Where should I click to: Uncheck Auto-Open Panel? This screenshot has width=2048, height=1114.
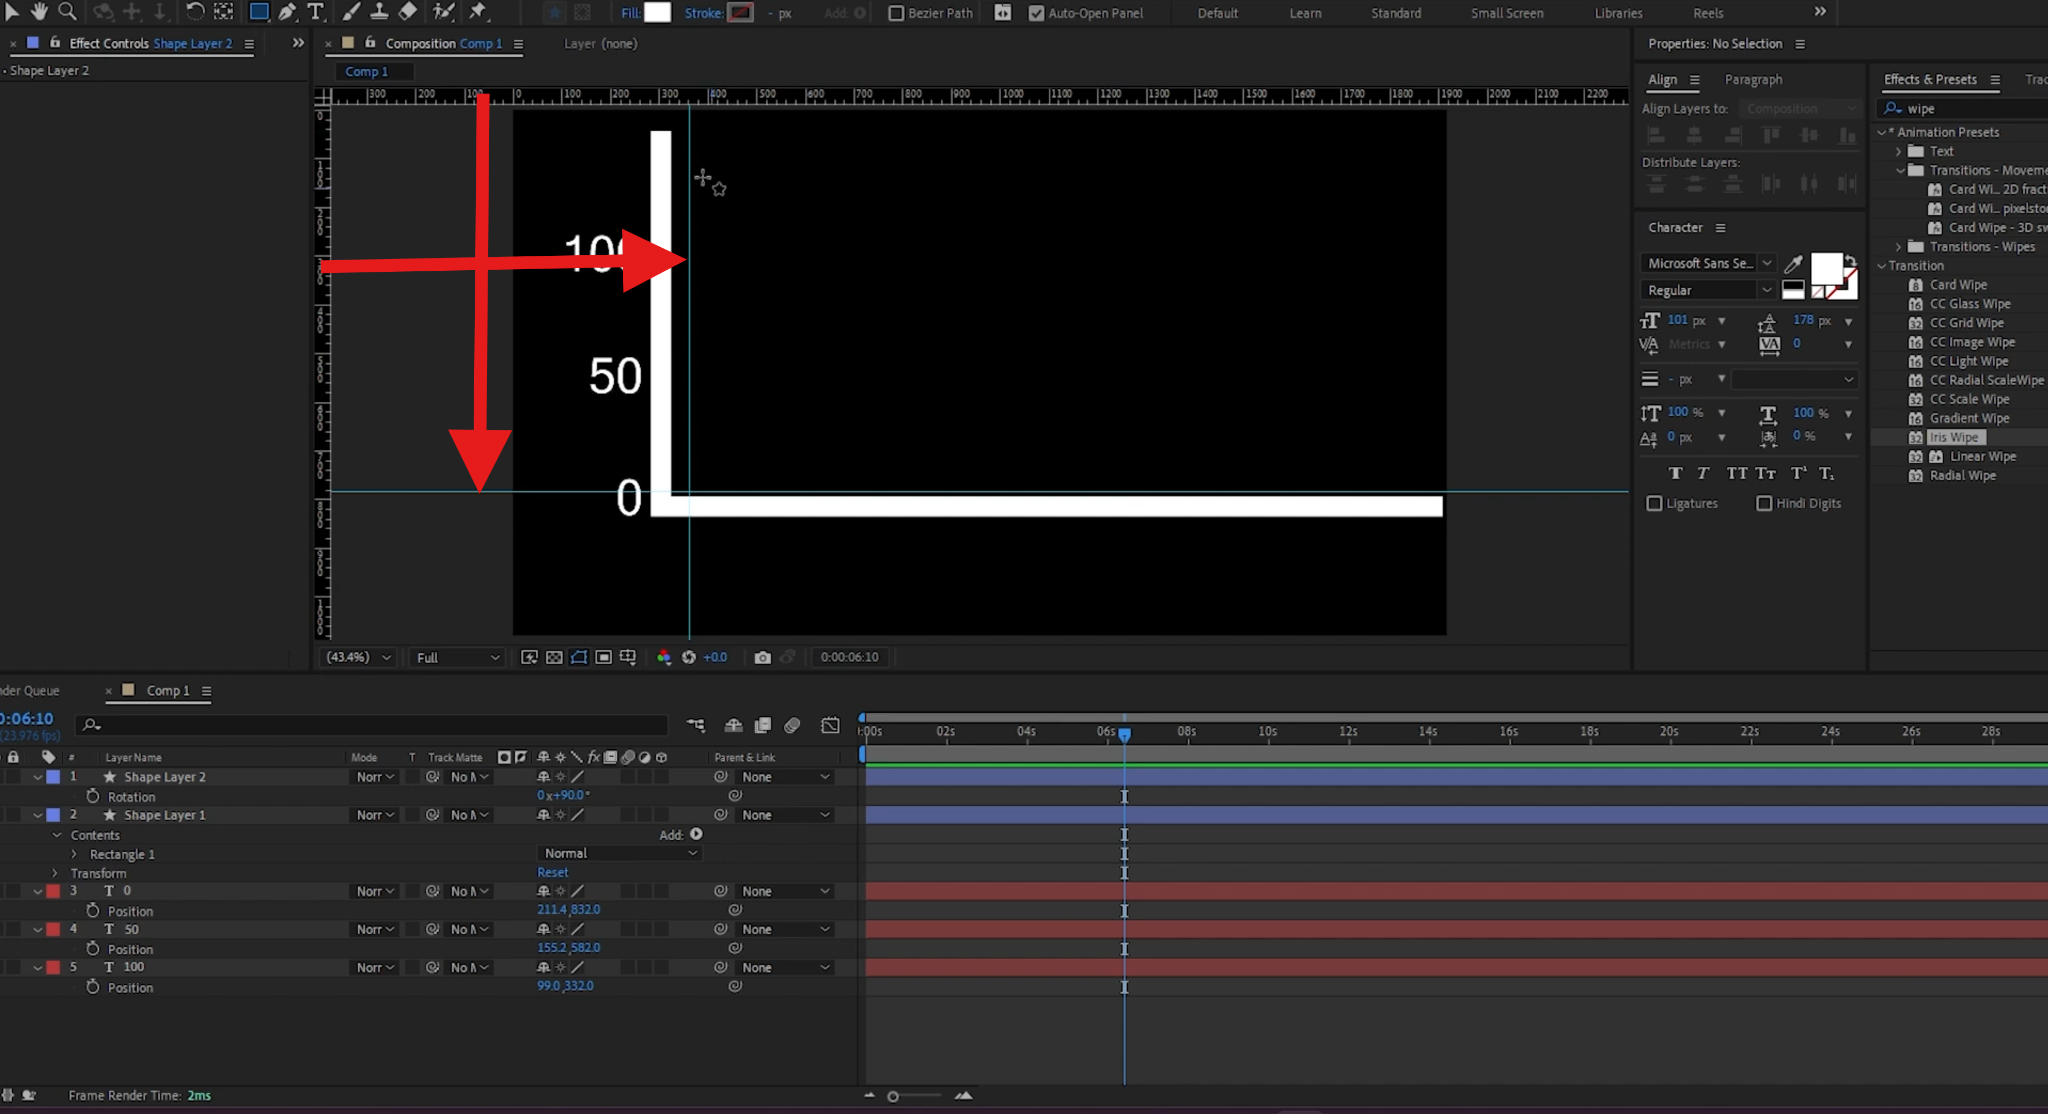(1036, 13)
